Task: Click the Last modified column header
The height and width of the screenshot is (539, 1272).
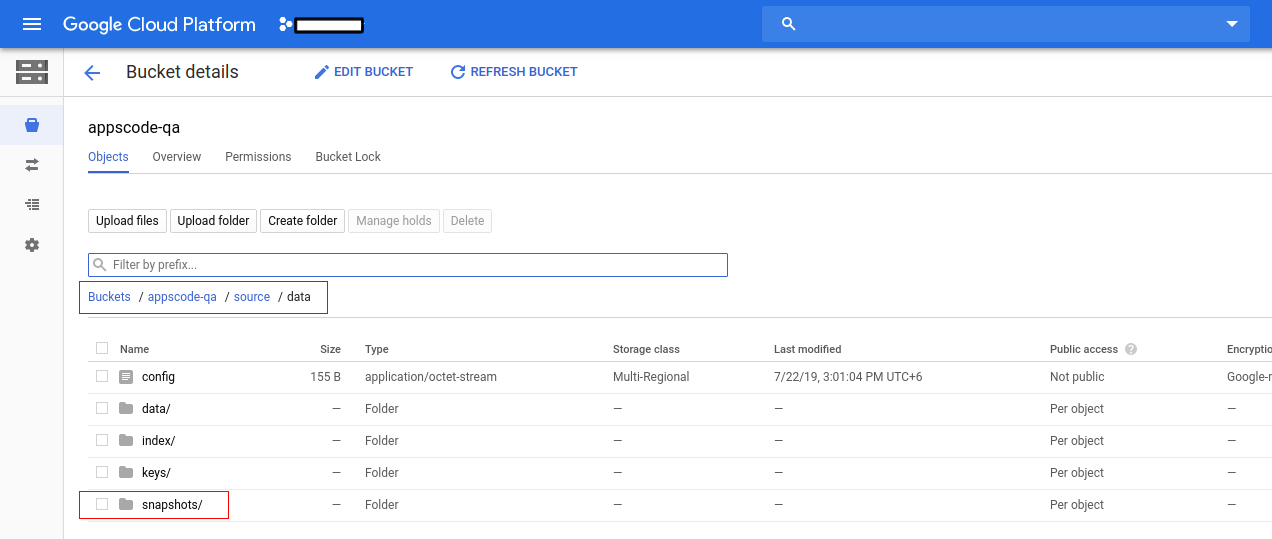Action: (808, 349)
